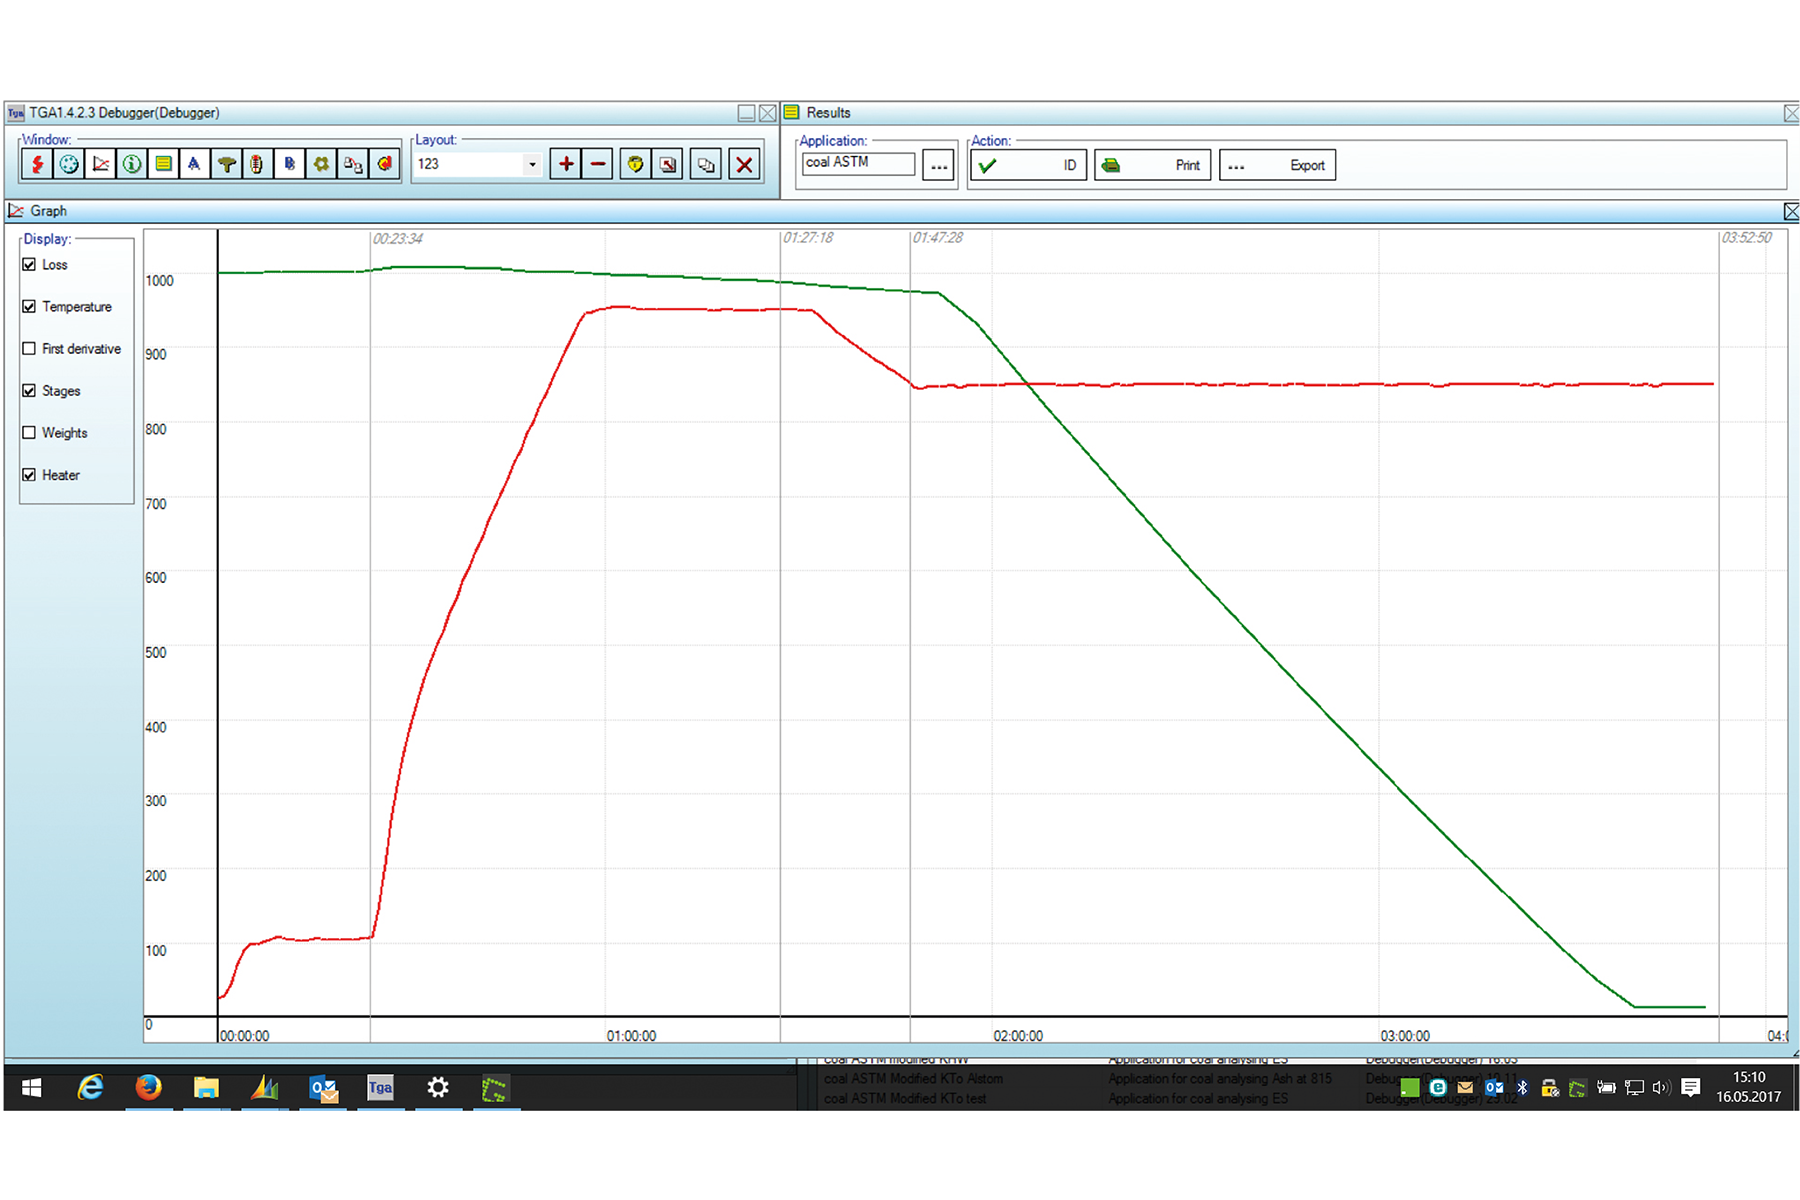Click the red plus add layout button

click(x=566, y=164)
